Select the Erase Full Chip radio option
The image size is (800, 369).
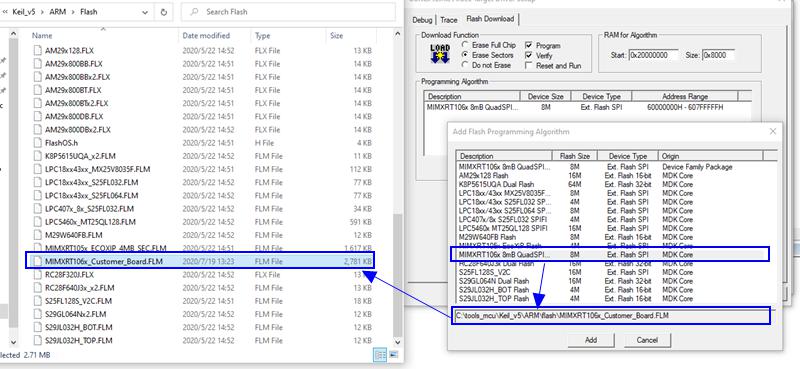point(465,45)
